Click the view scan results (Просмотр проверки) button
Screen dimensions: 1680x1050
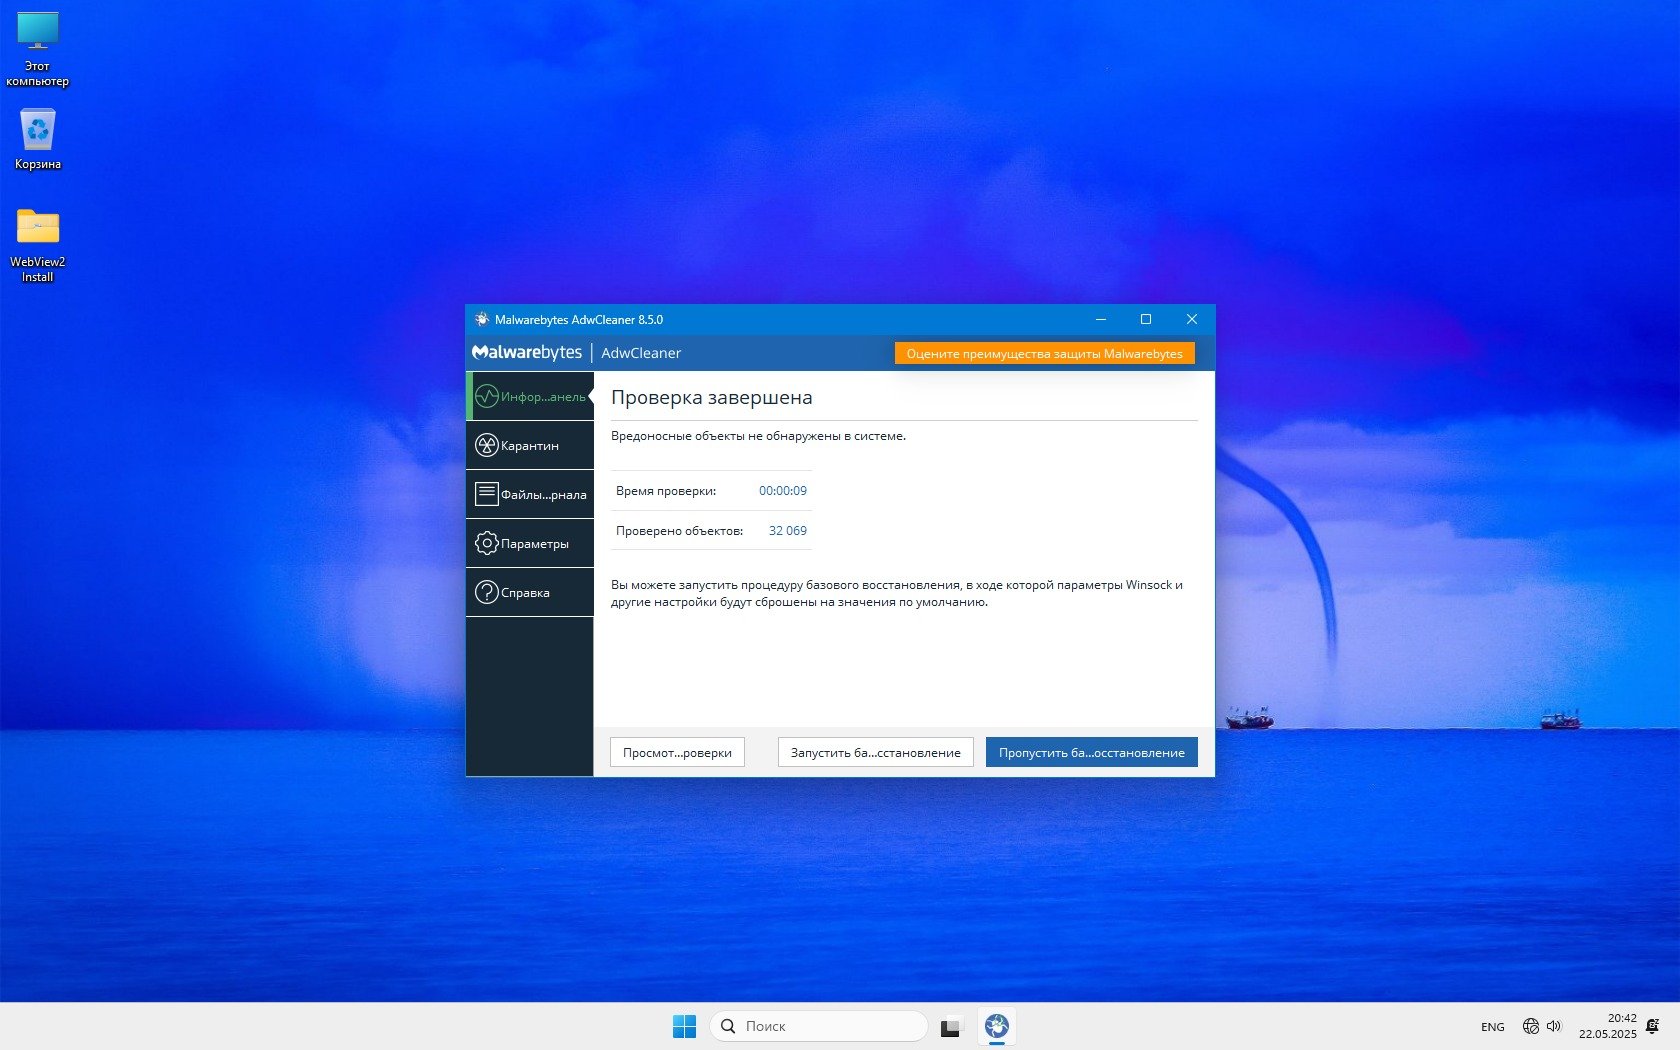click(677, 753)
